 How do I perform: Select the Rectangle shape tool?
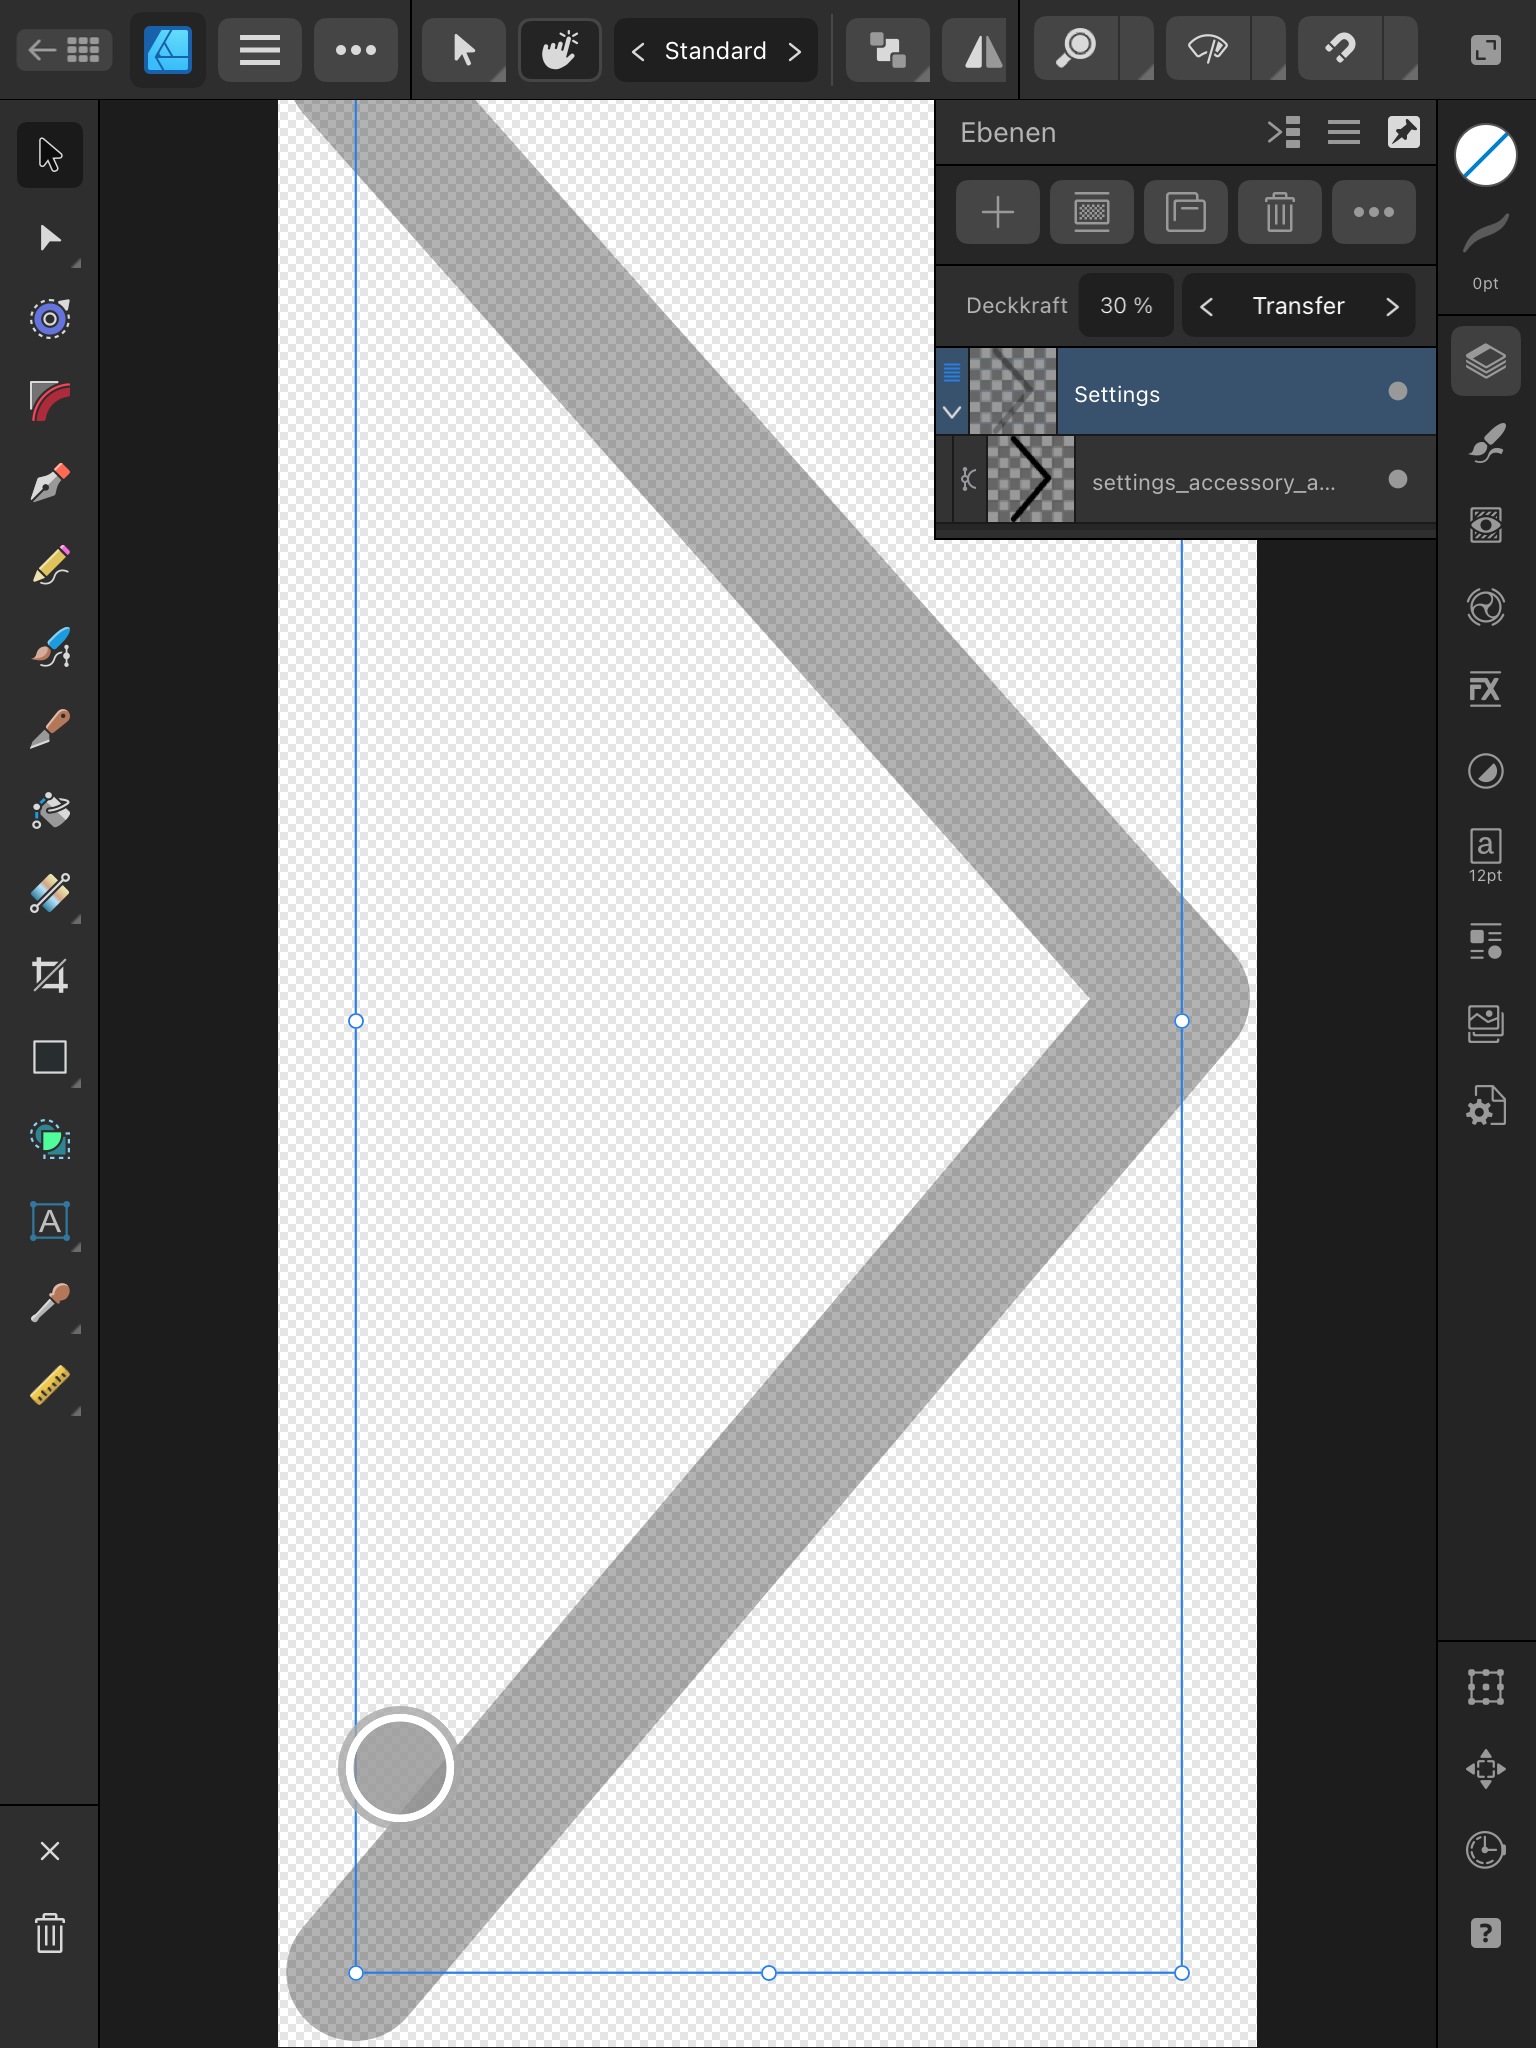(50, 1057)
